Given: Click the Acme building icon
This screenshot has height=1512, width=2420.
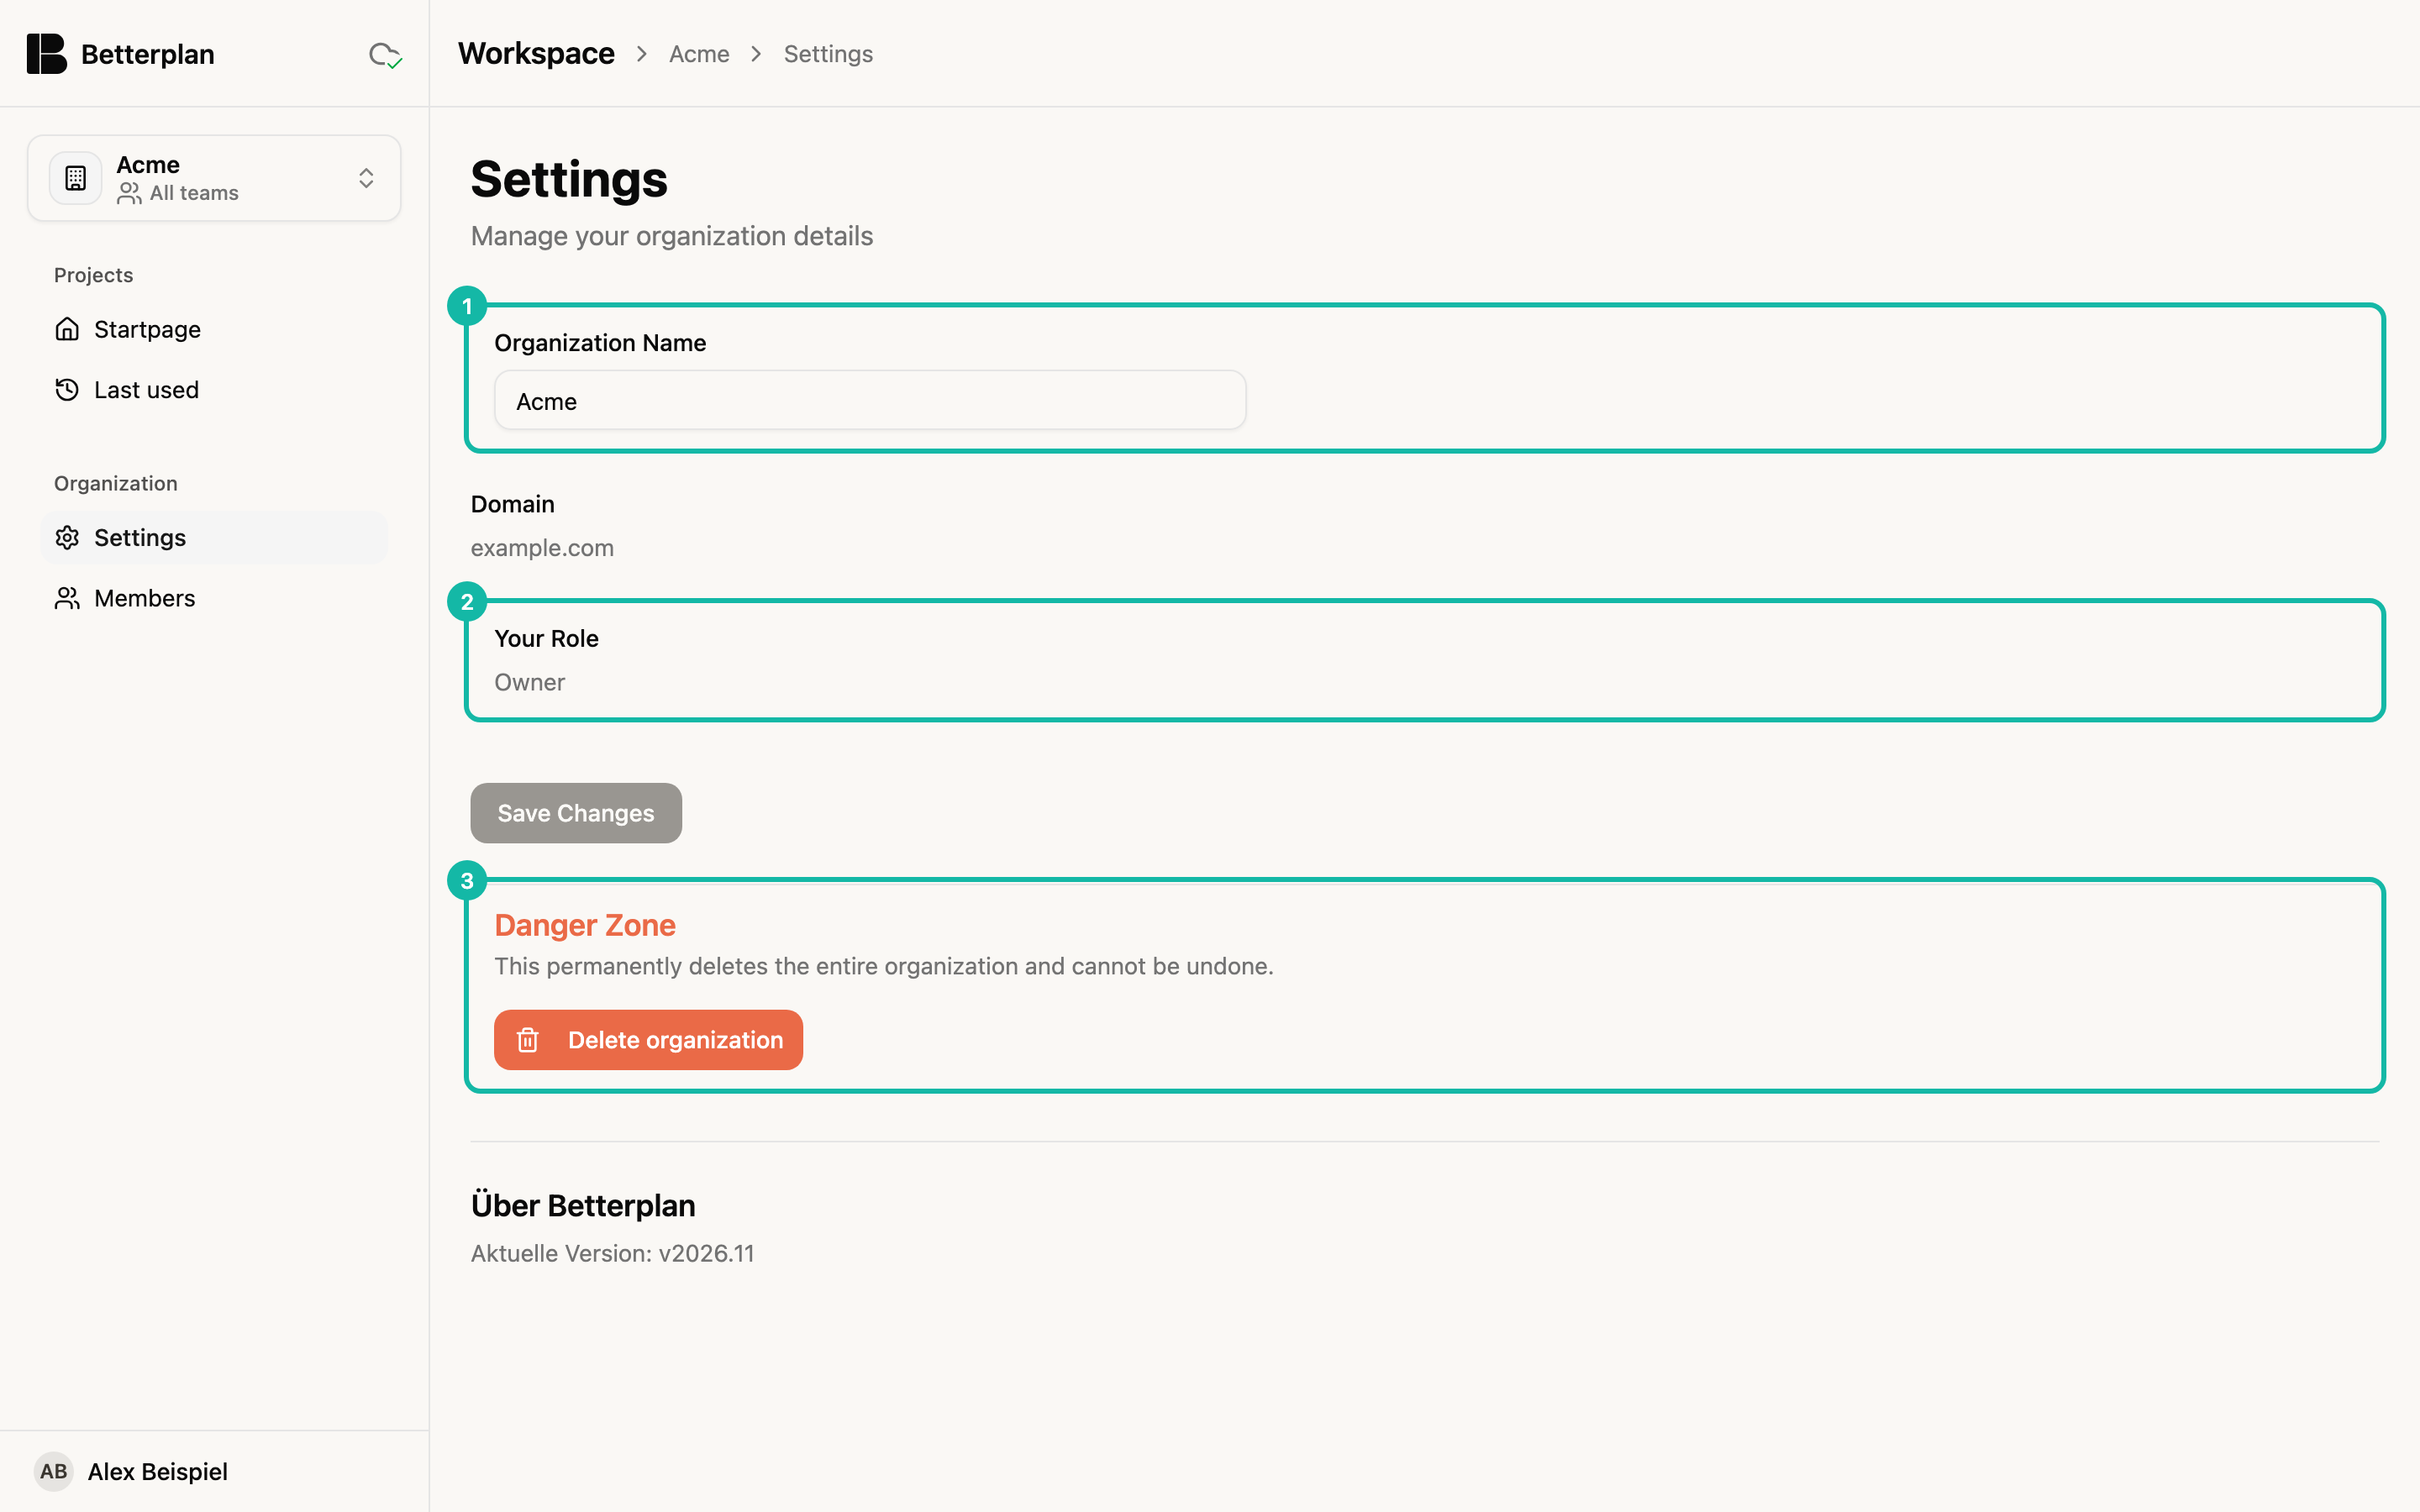Looking at the screenshot, I should coord(76,178).
